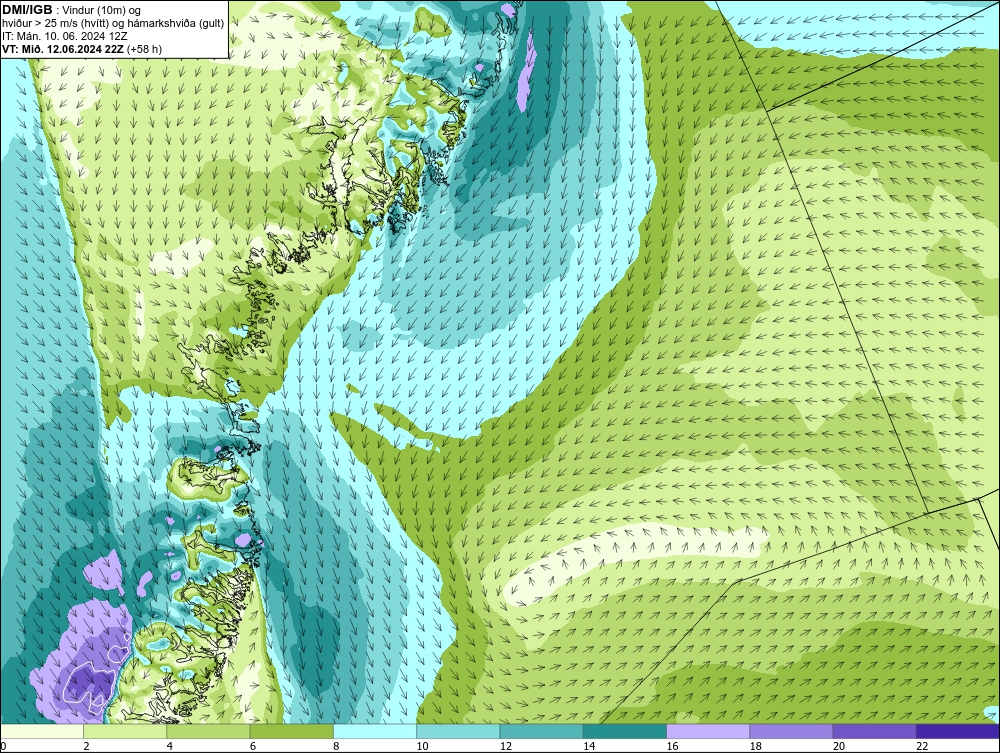The image size is (1000, 753).
Task: Click the legend scale value 10
Action: [x=422, y=747]
